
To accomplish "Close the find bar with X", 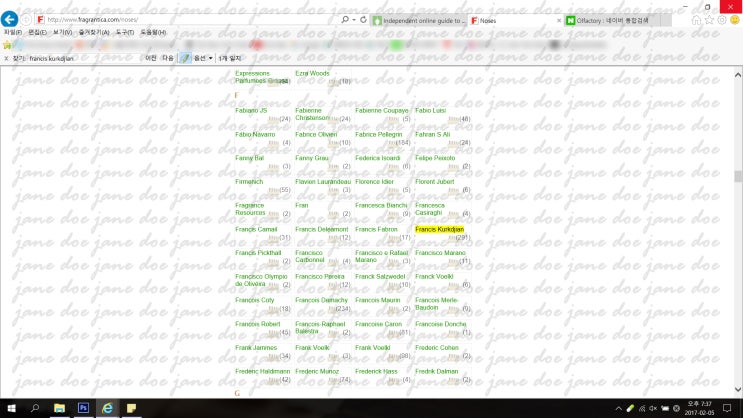I will [6, 58].
